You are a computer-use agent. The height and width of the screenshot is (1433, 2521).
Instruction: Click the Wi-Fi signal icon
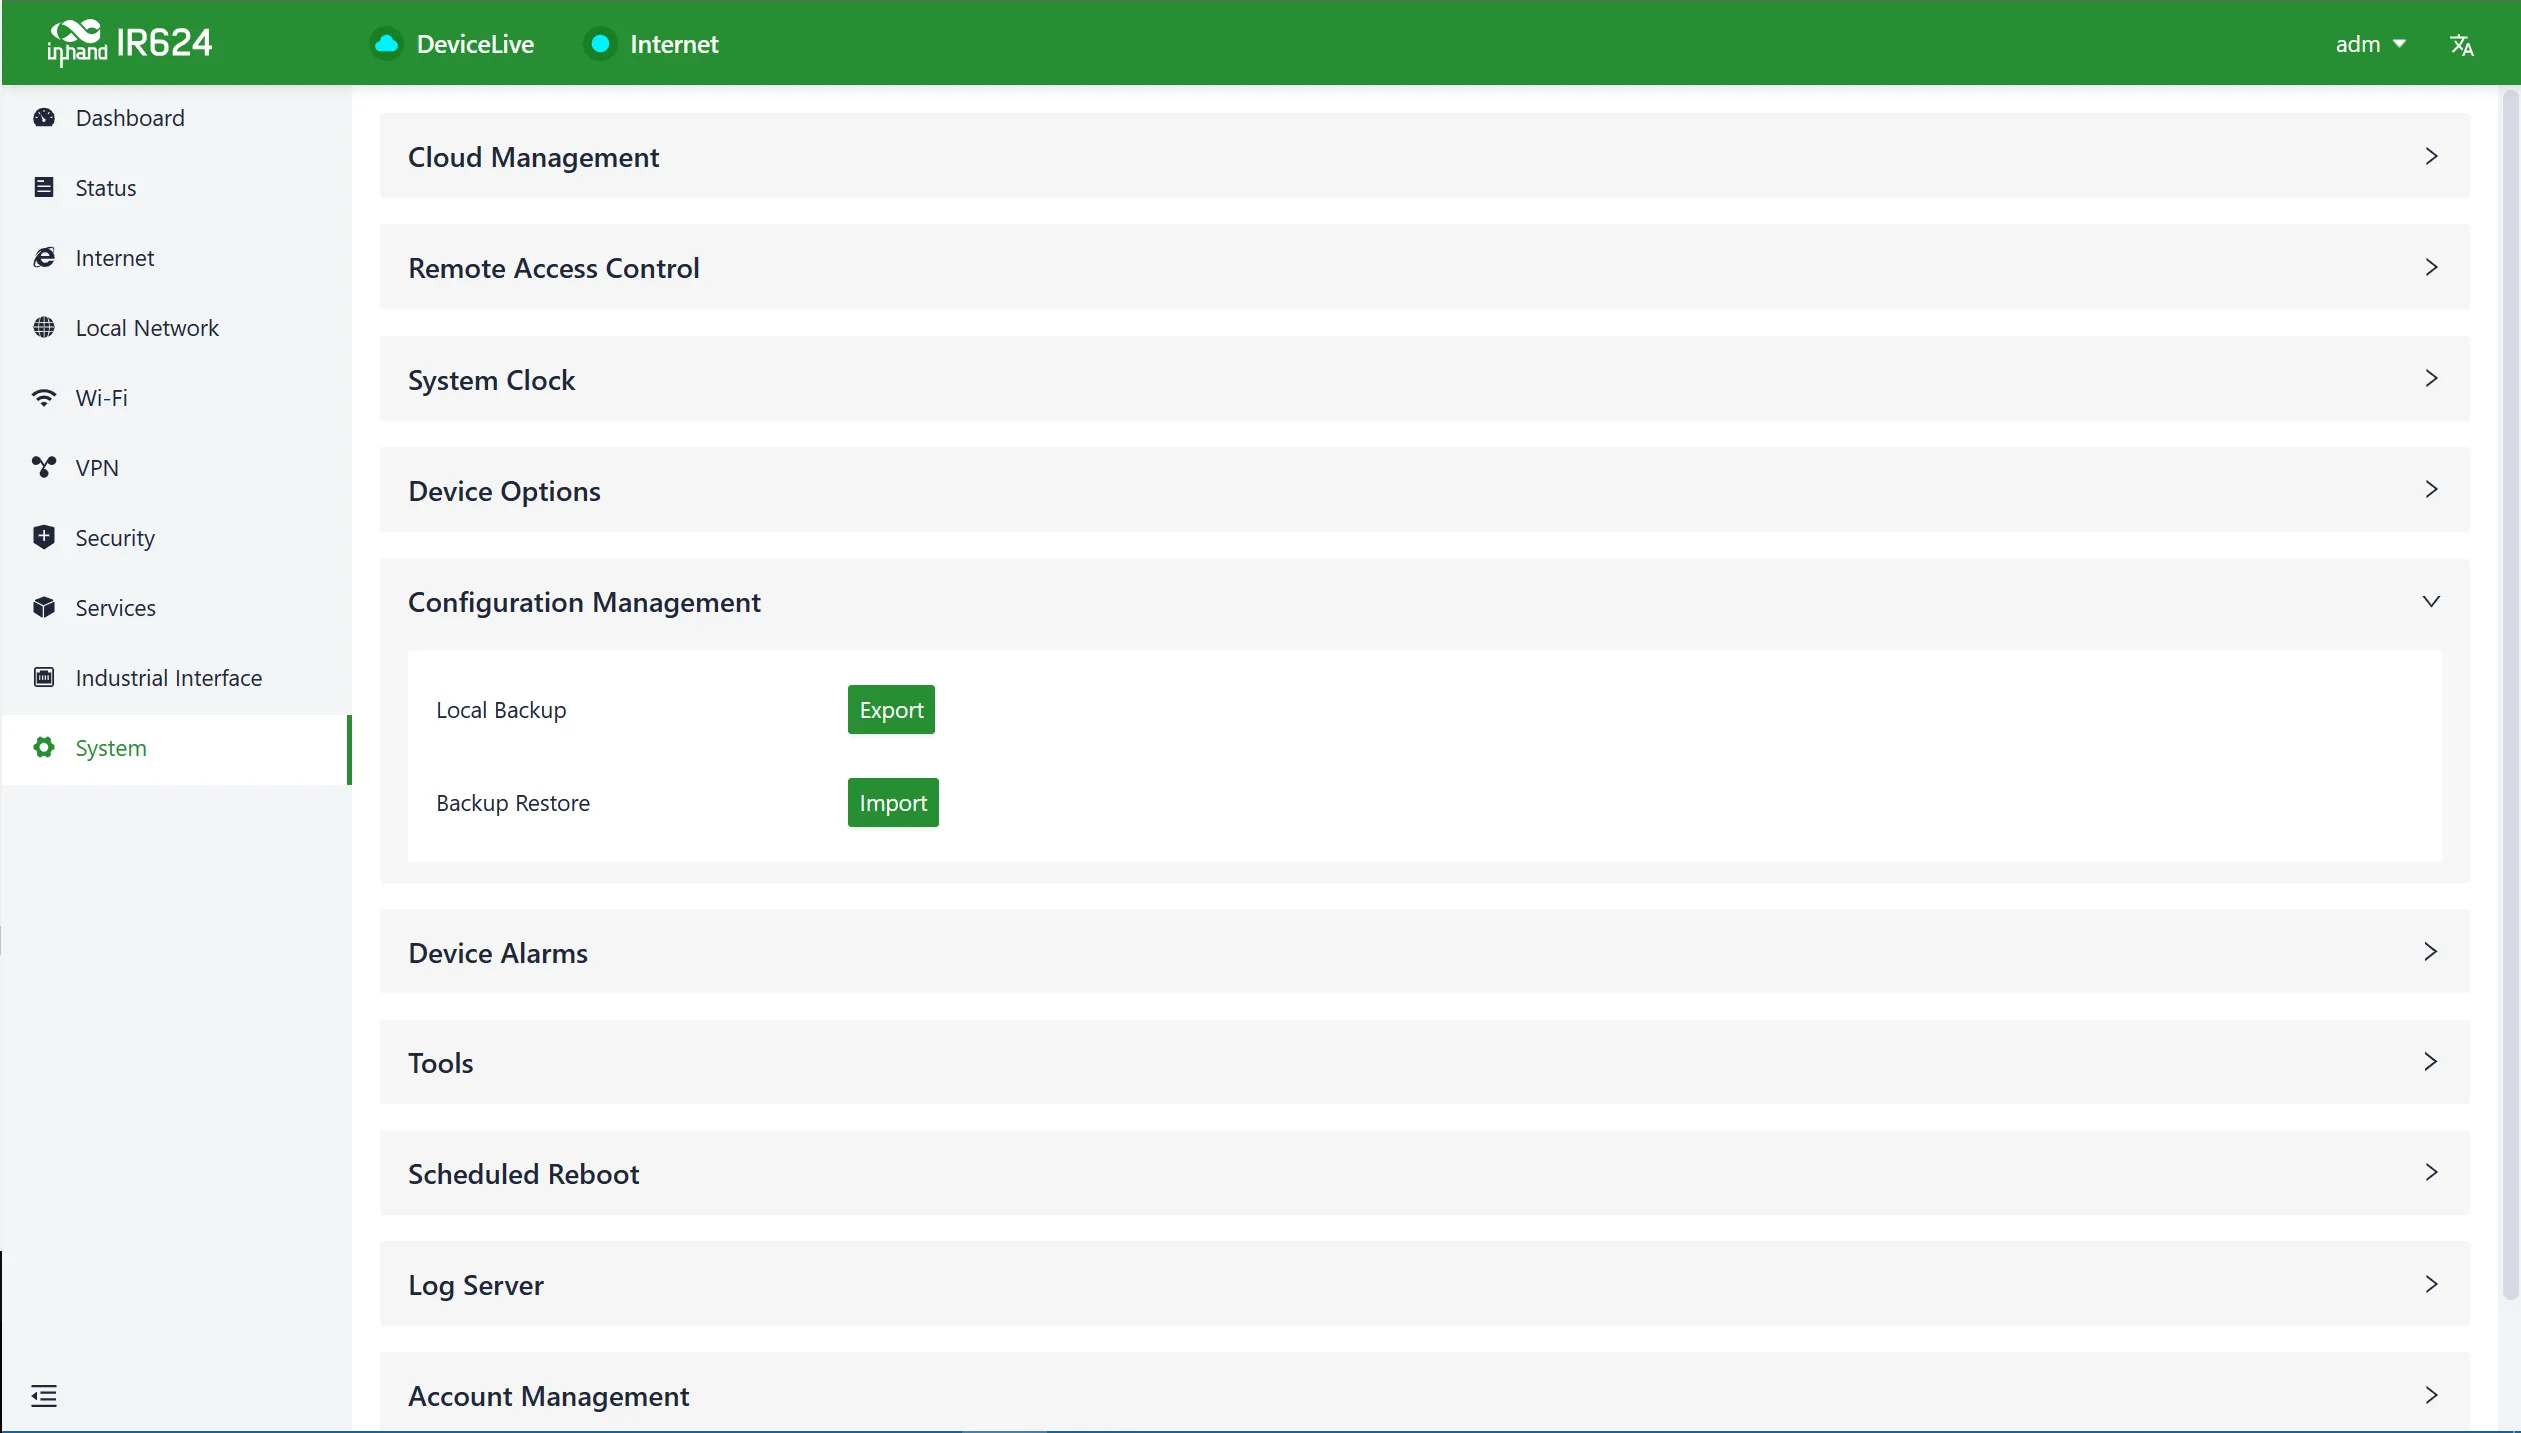click(44, 398)
